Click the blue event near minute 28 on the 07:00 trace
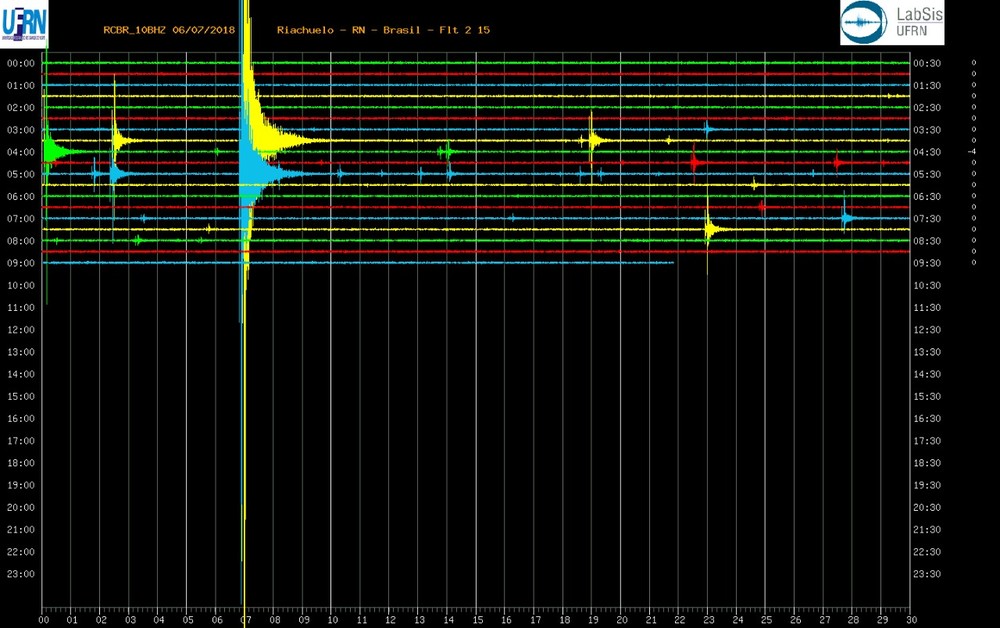The image size is (1000, 628). pos(846,217)
